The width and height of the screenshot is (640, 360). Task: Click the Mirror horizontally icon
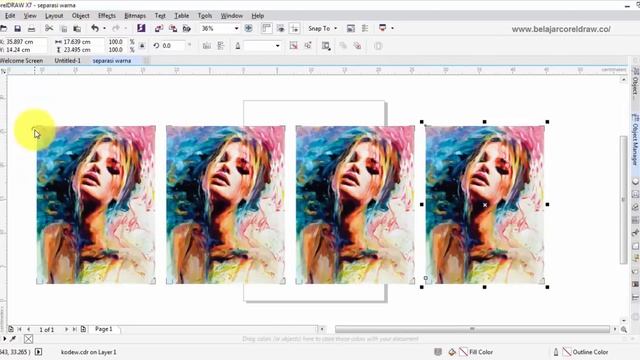[x=207, y=46]
